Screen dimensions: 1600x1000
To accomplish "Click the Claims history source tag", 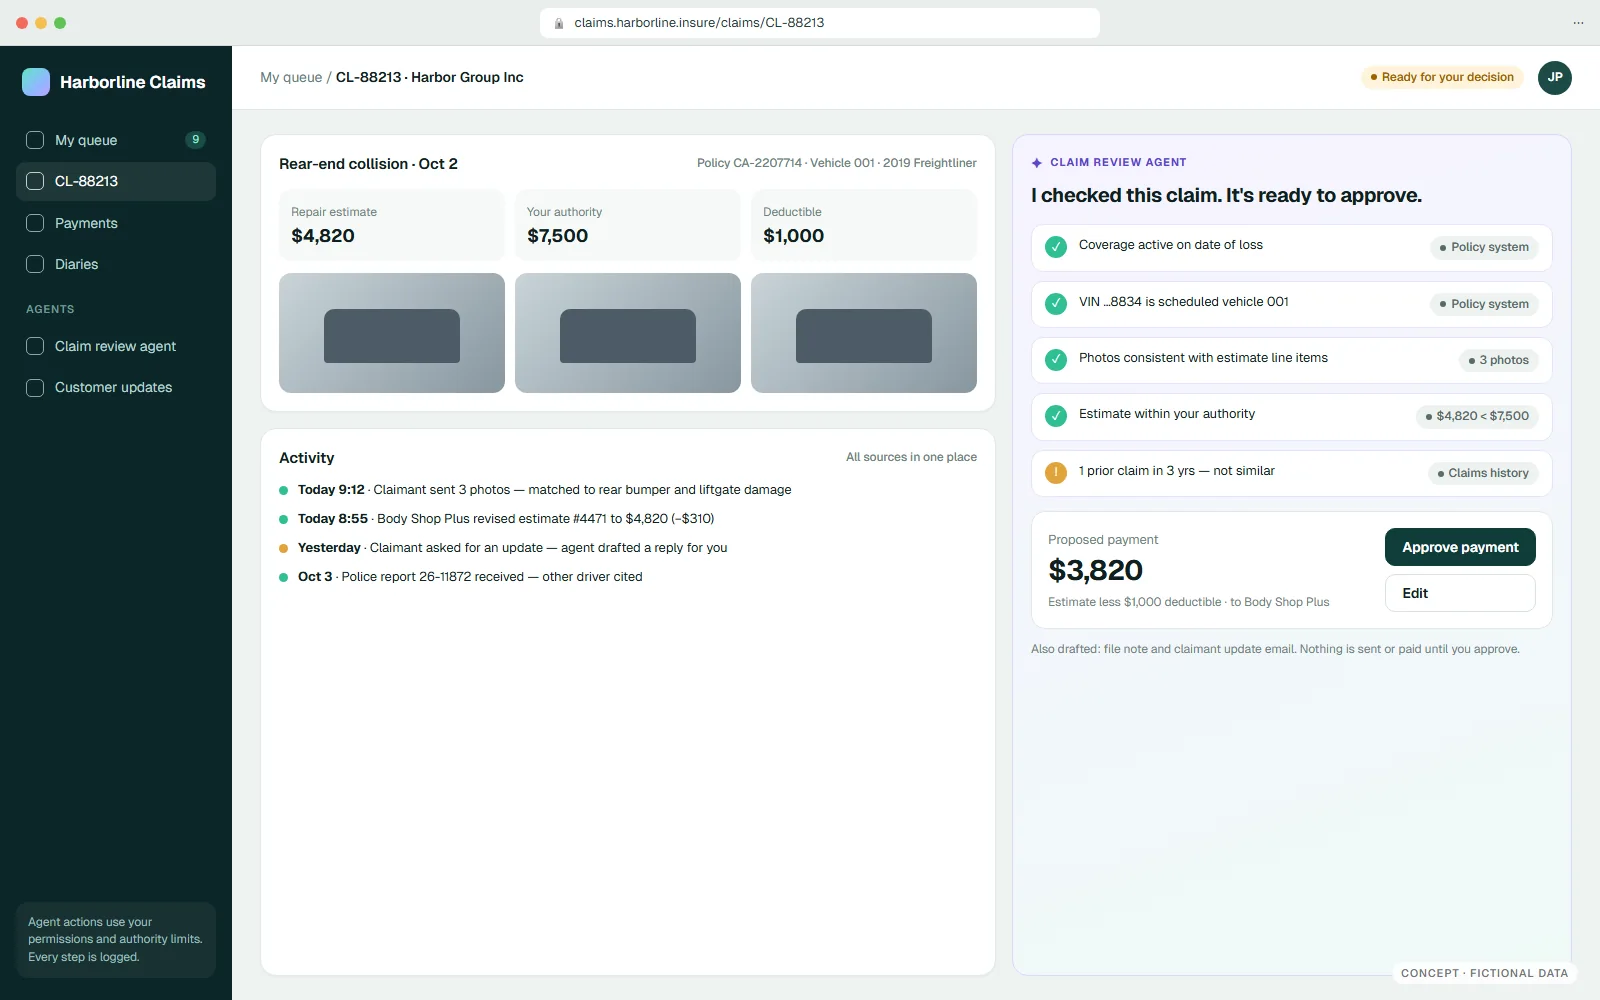I will 1483,473.
